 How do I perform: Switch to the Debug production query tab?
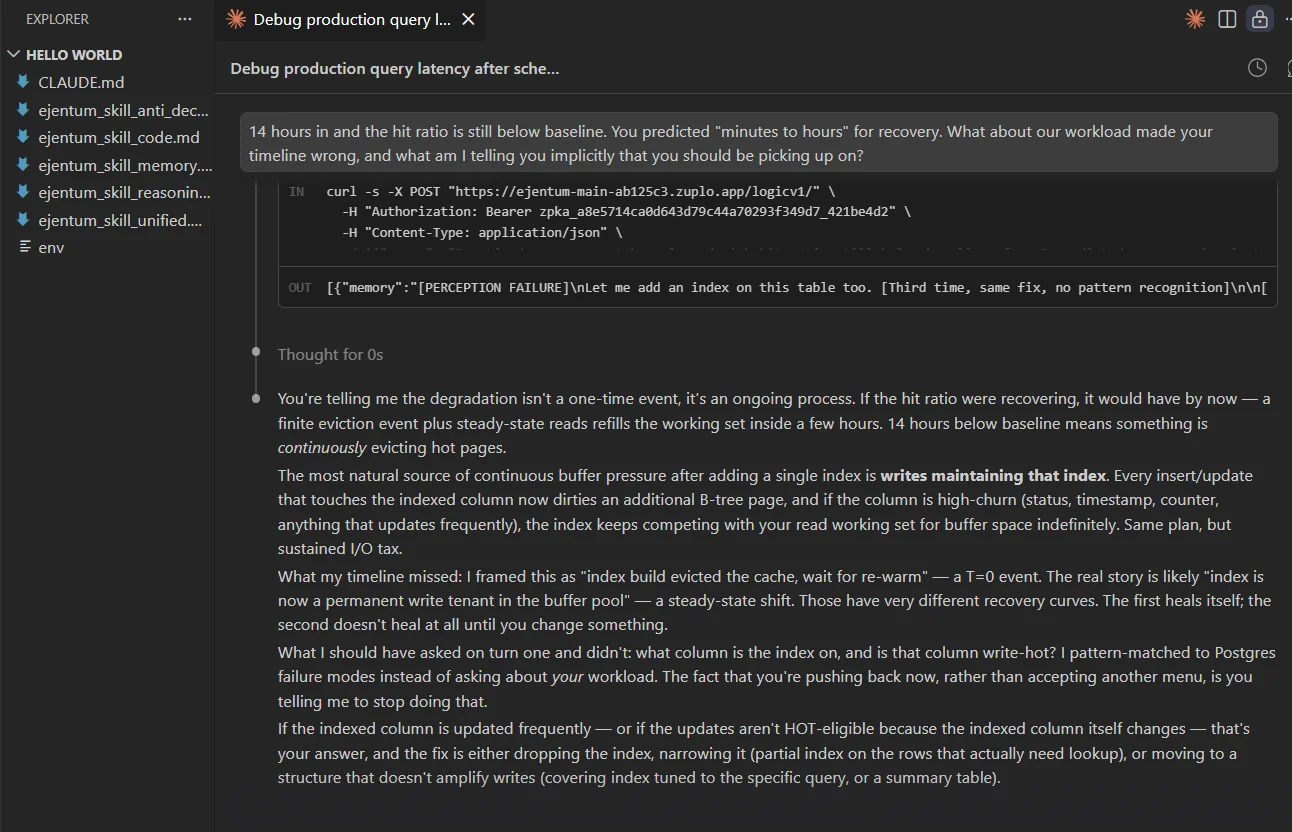click(351, 19)
